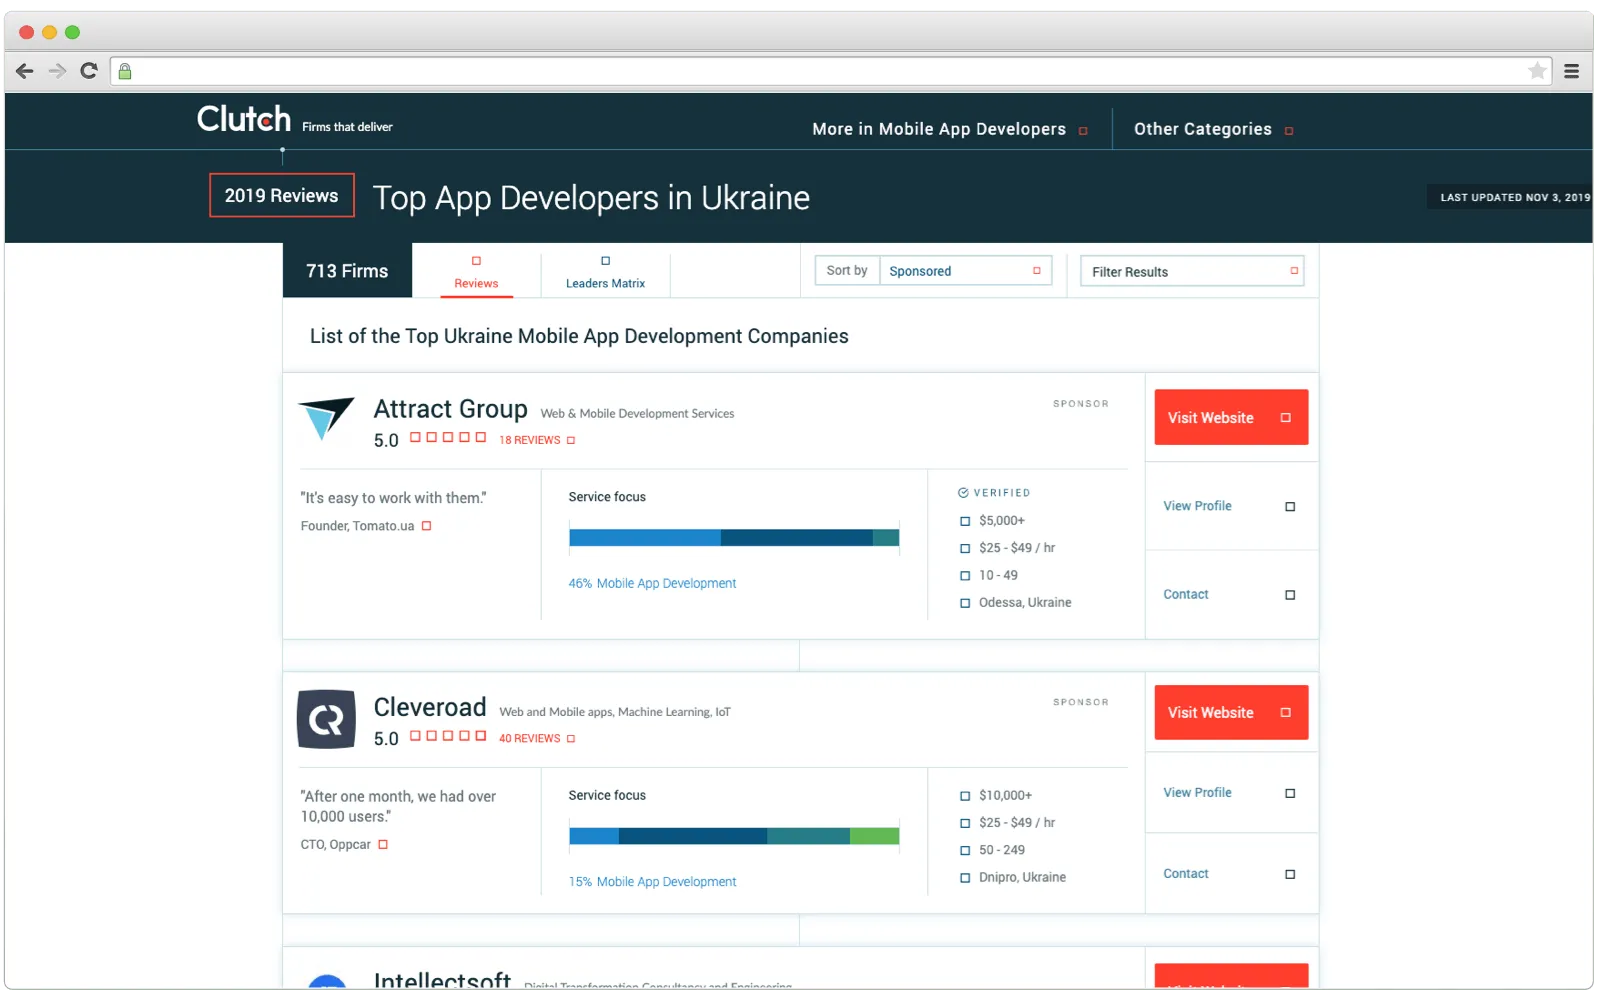Open 18 REVIEWS link
This screenshot has height=1000, width=1600.
tap(530, 441)
